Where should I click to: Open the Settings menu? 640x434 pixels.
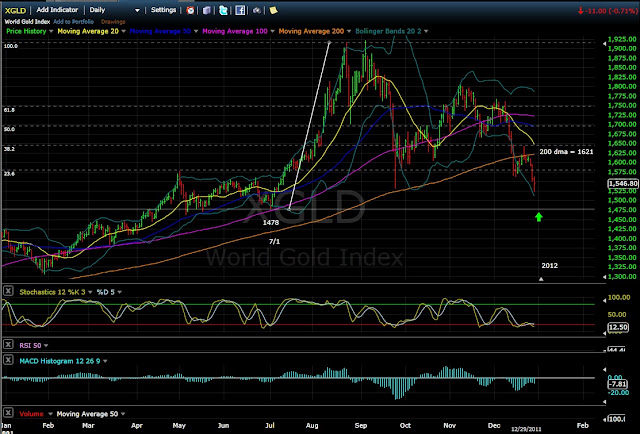(x=163, y=10)
